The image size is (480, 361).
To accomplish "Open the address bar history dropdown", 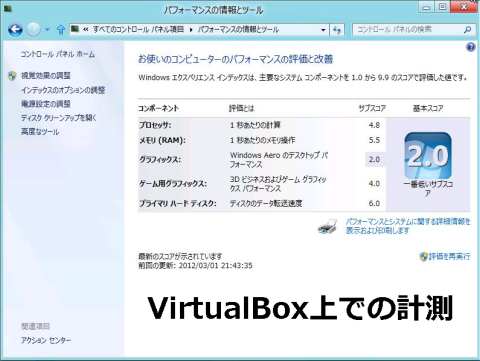I will coord(323,30).
